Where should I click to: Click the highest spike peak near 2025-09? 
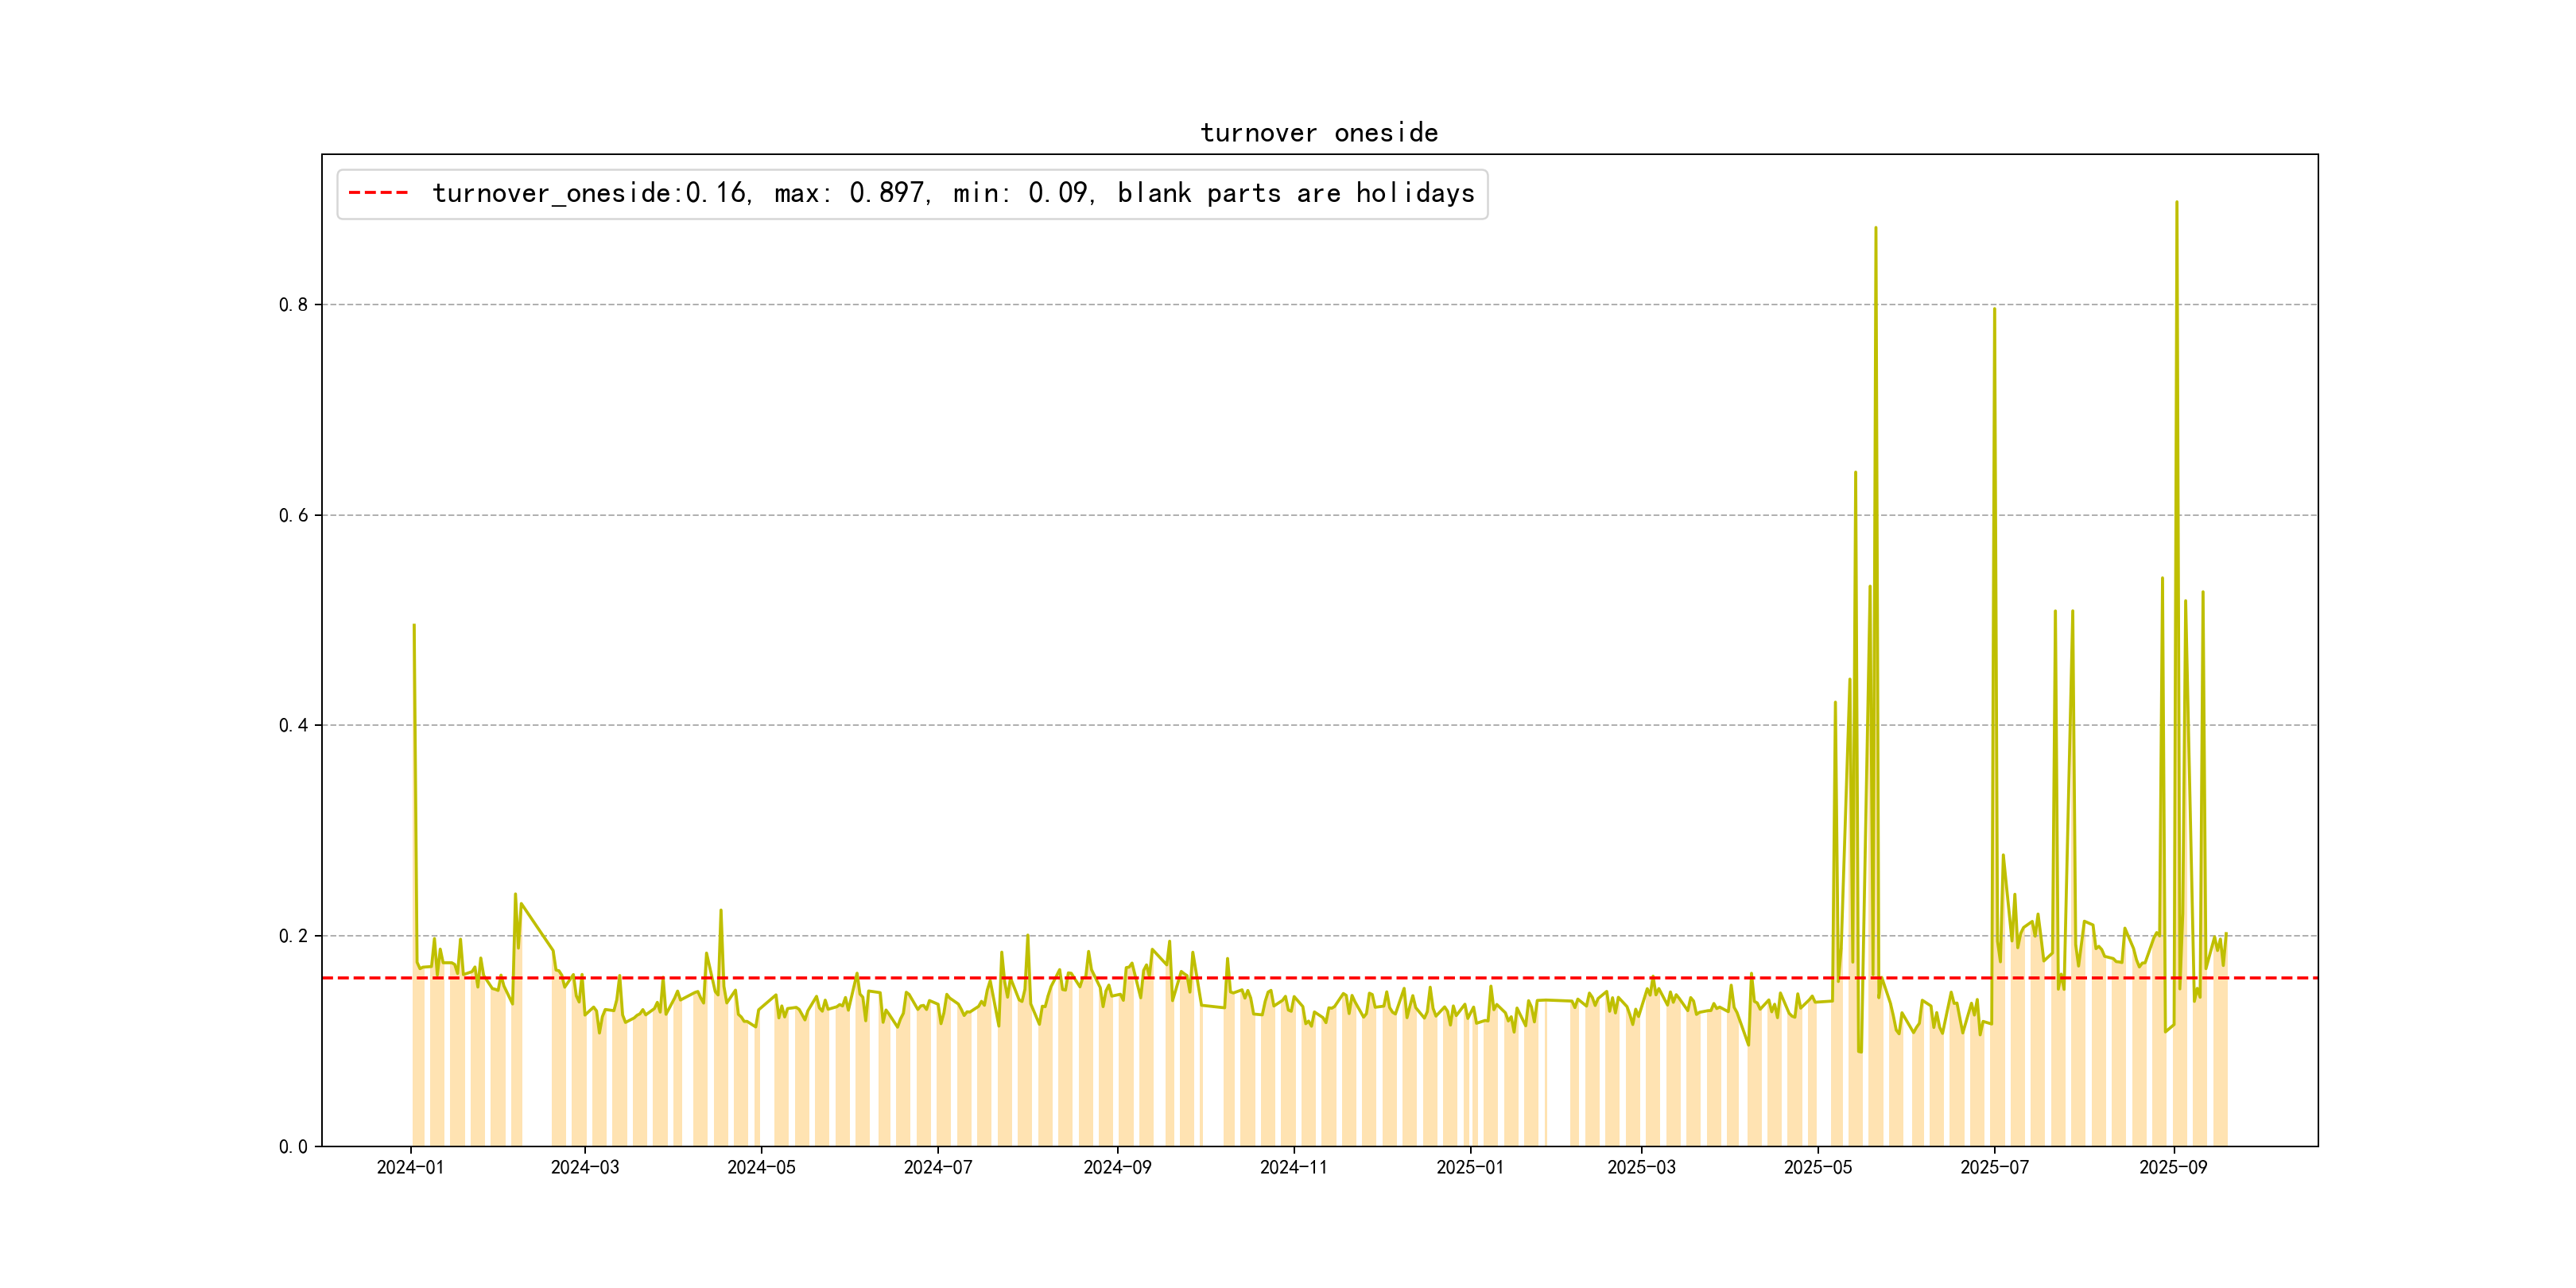click(x=2177, y=203)
